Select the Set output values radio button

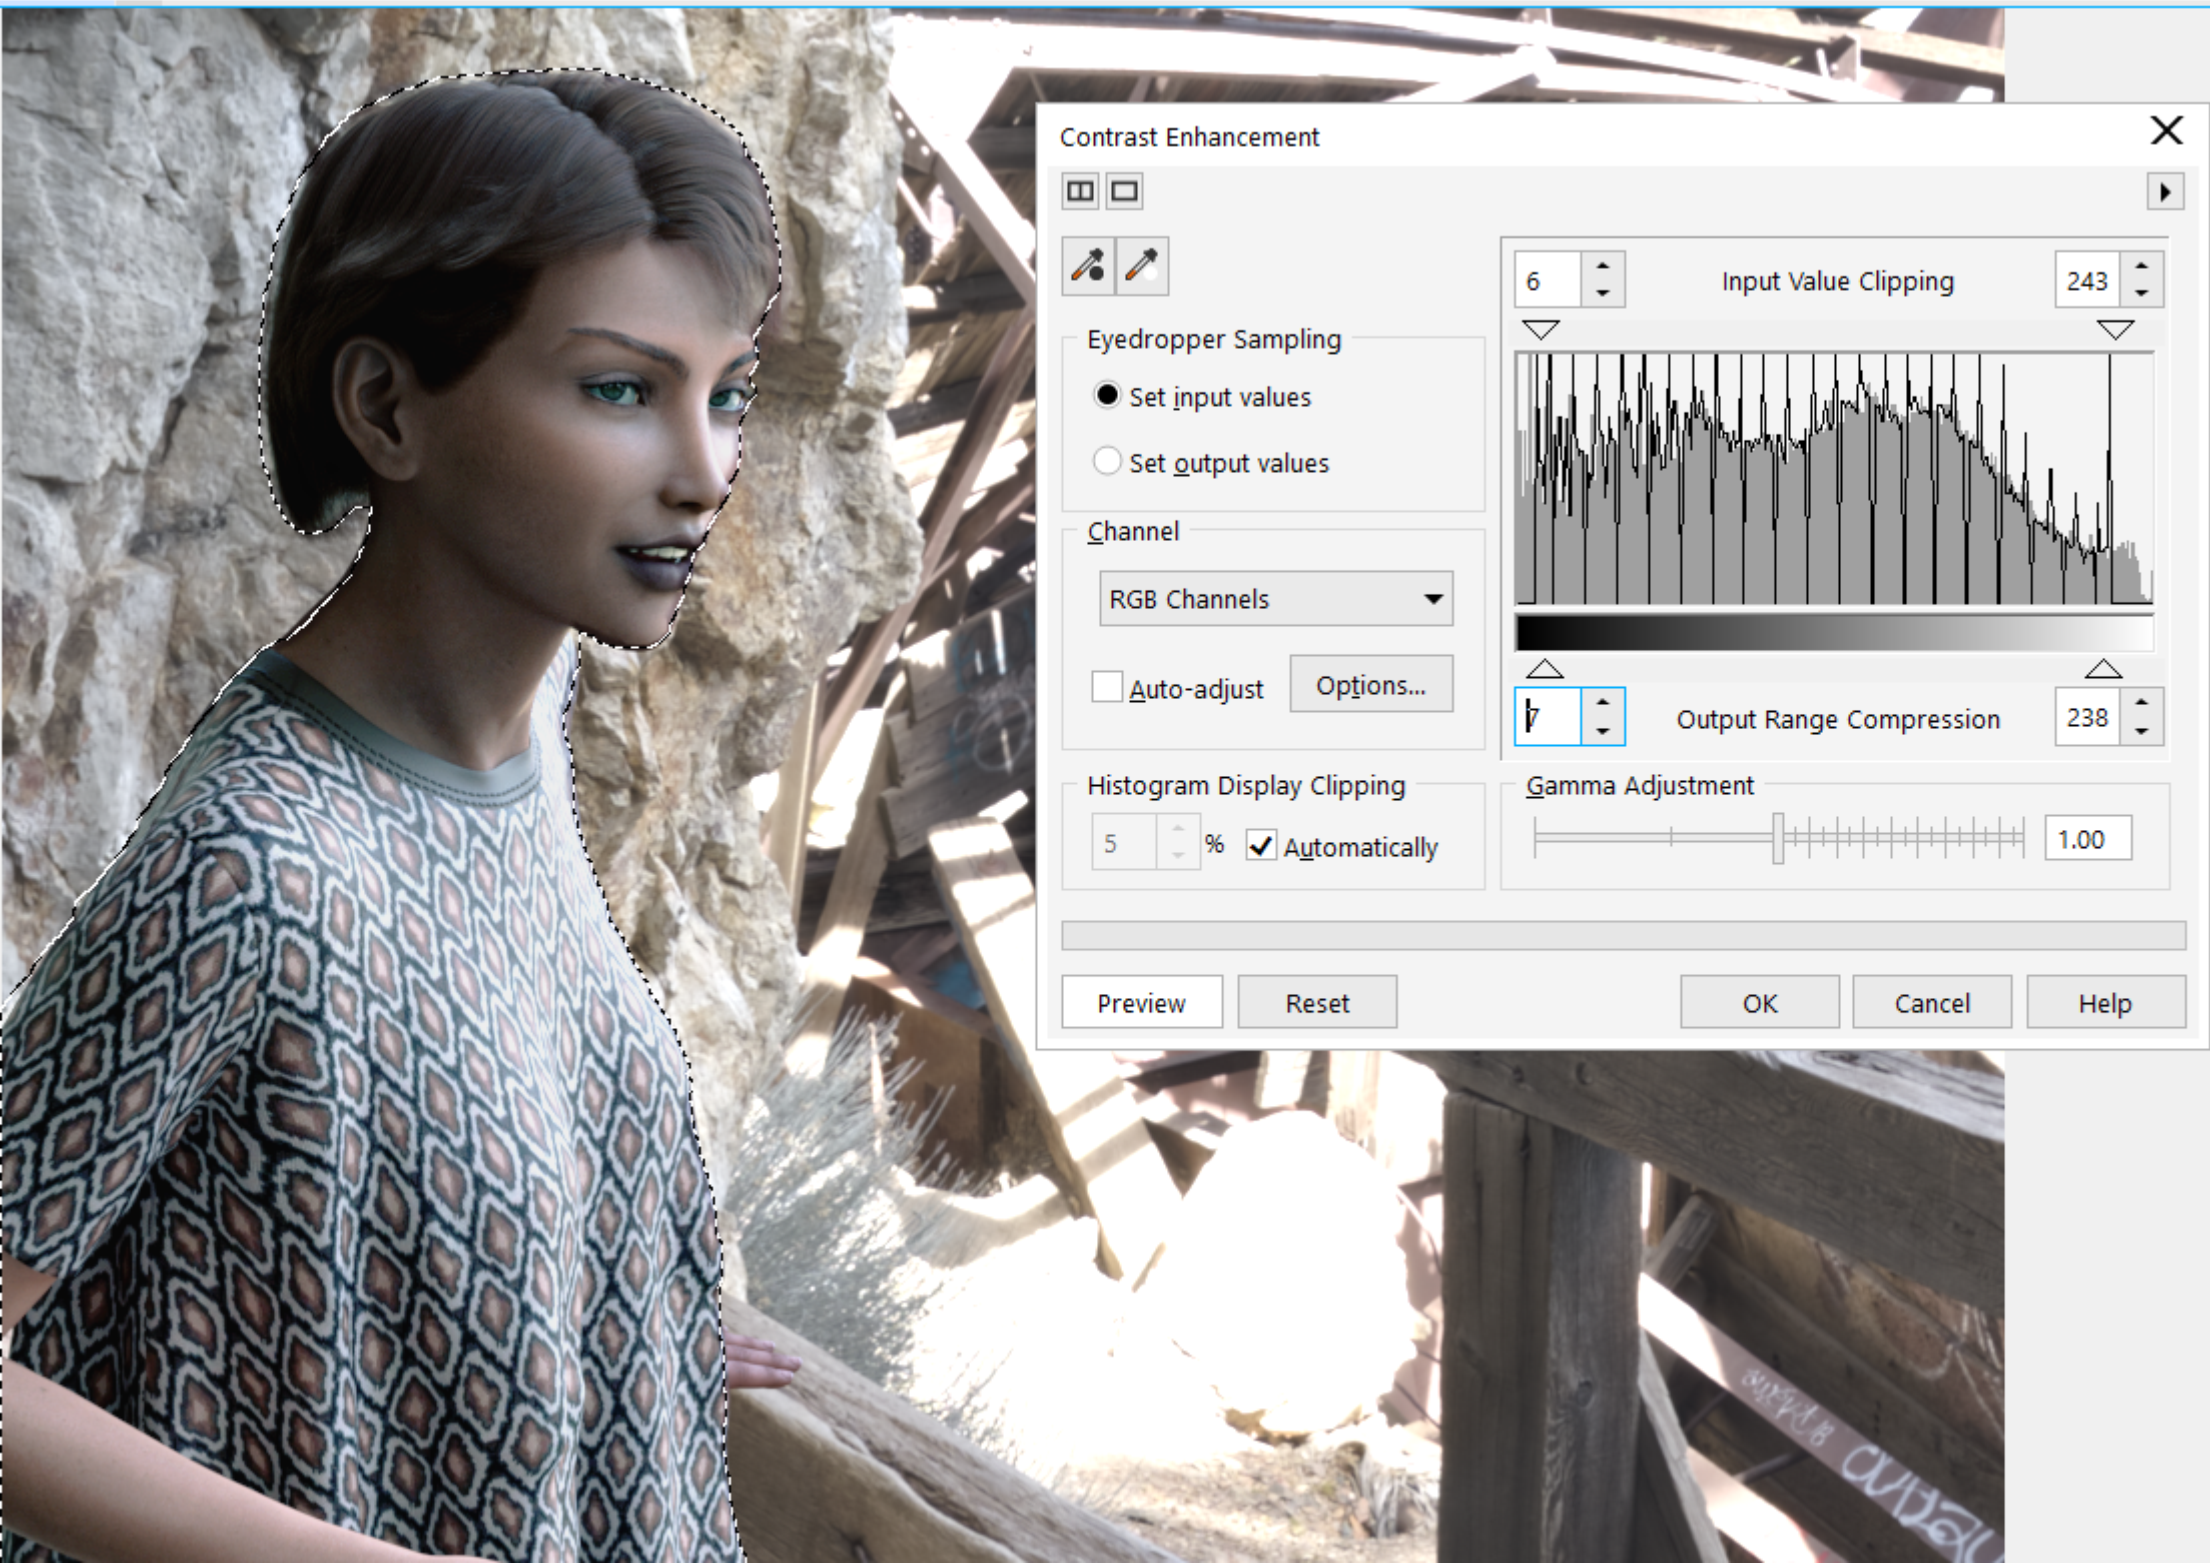[x=1107, y=461]
